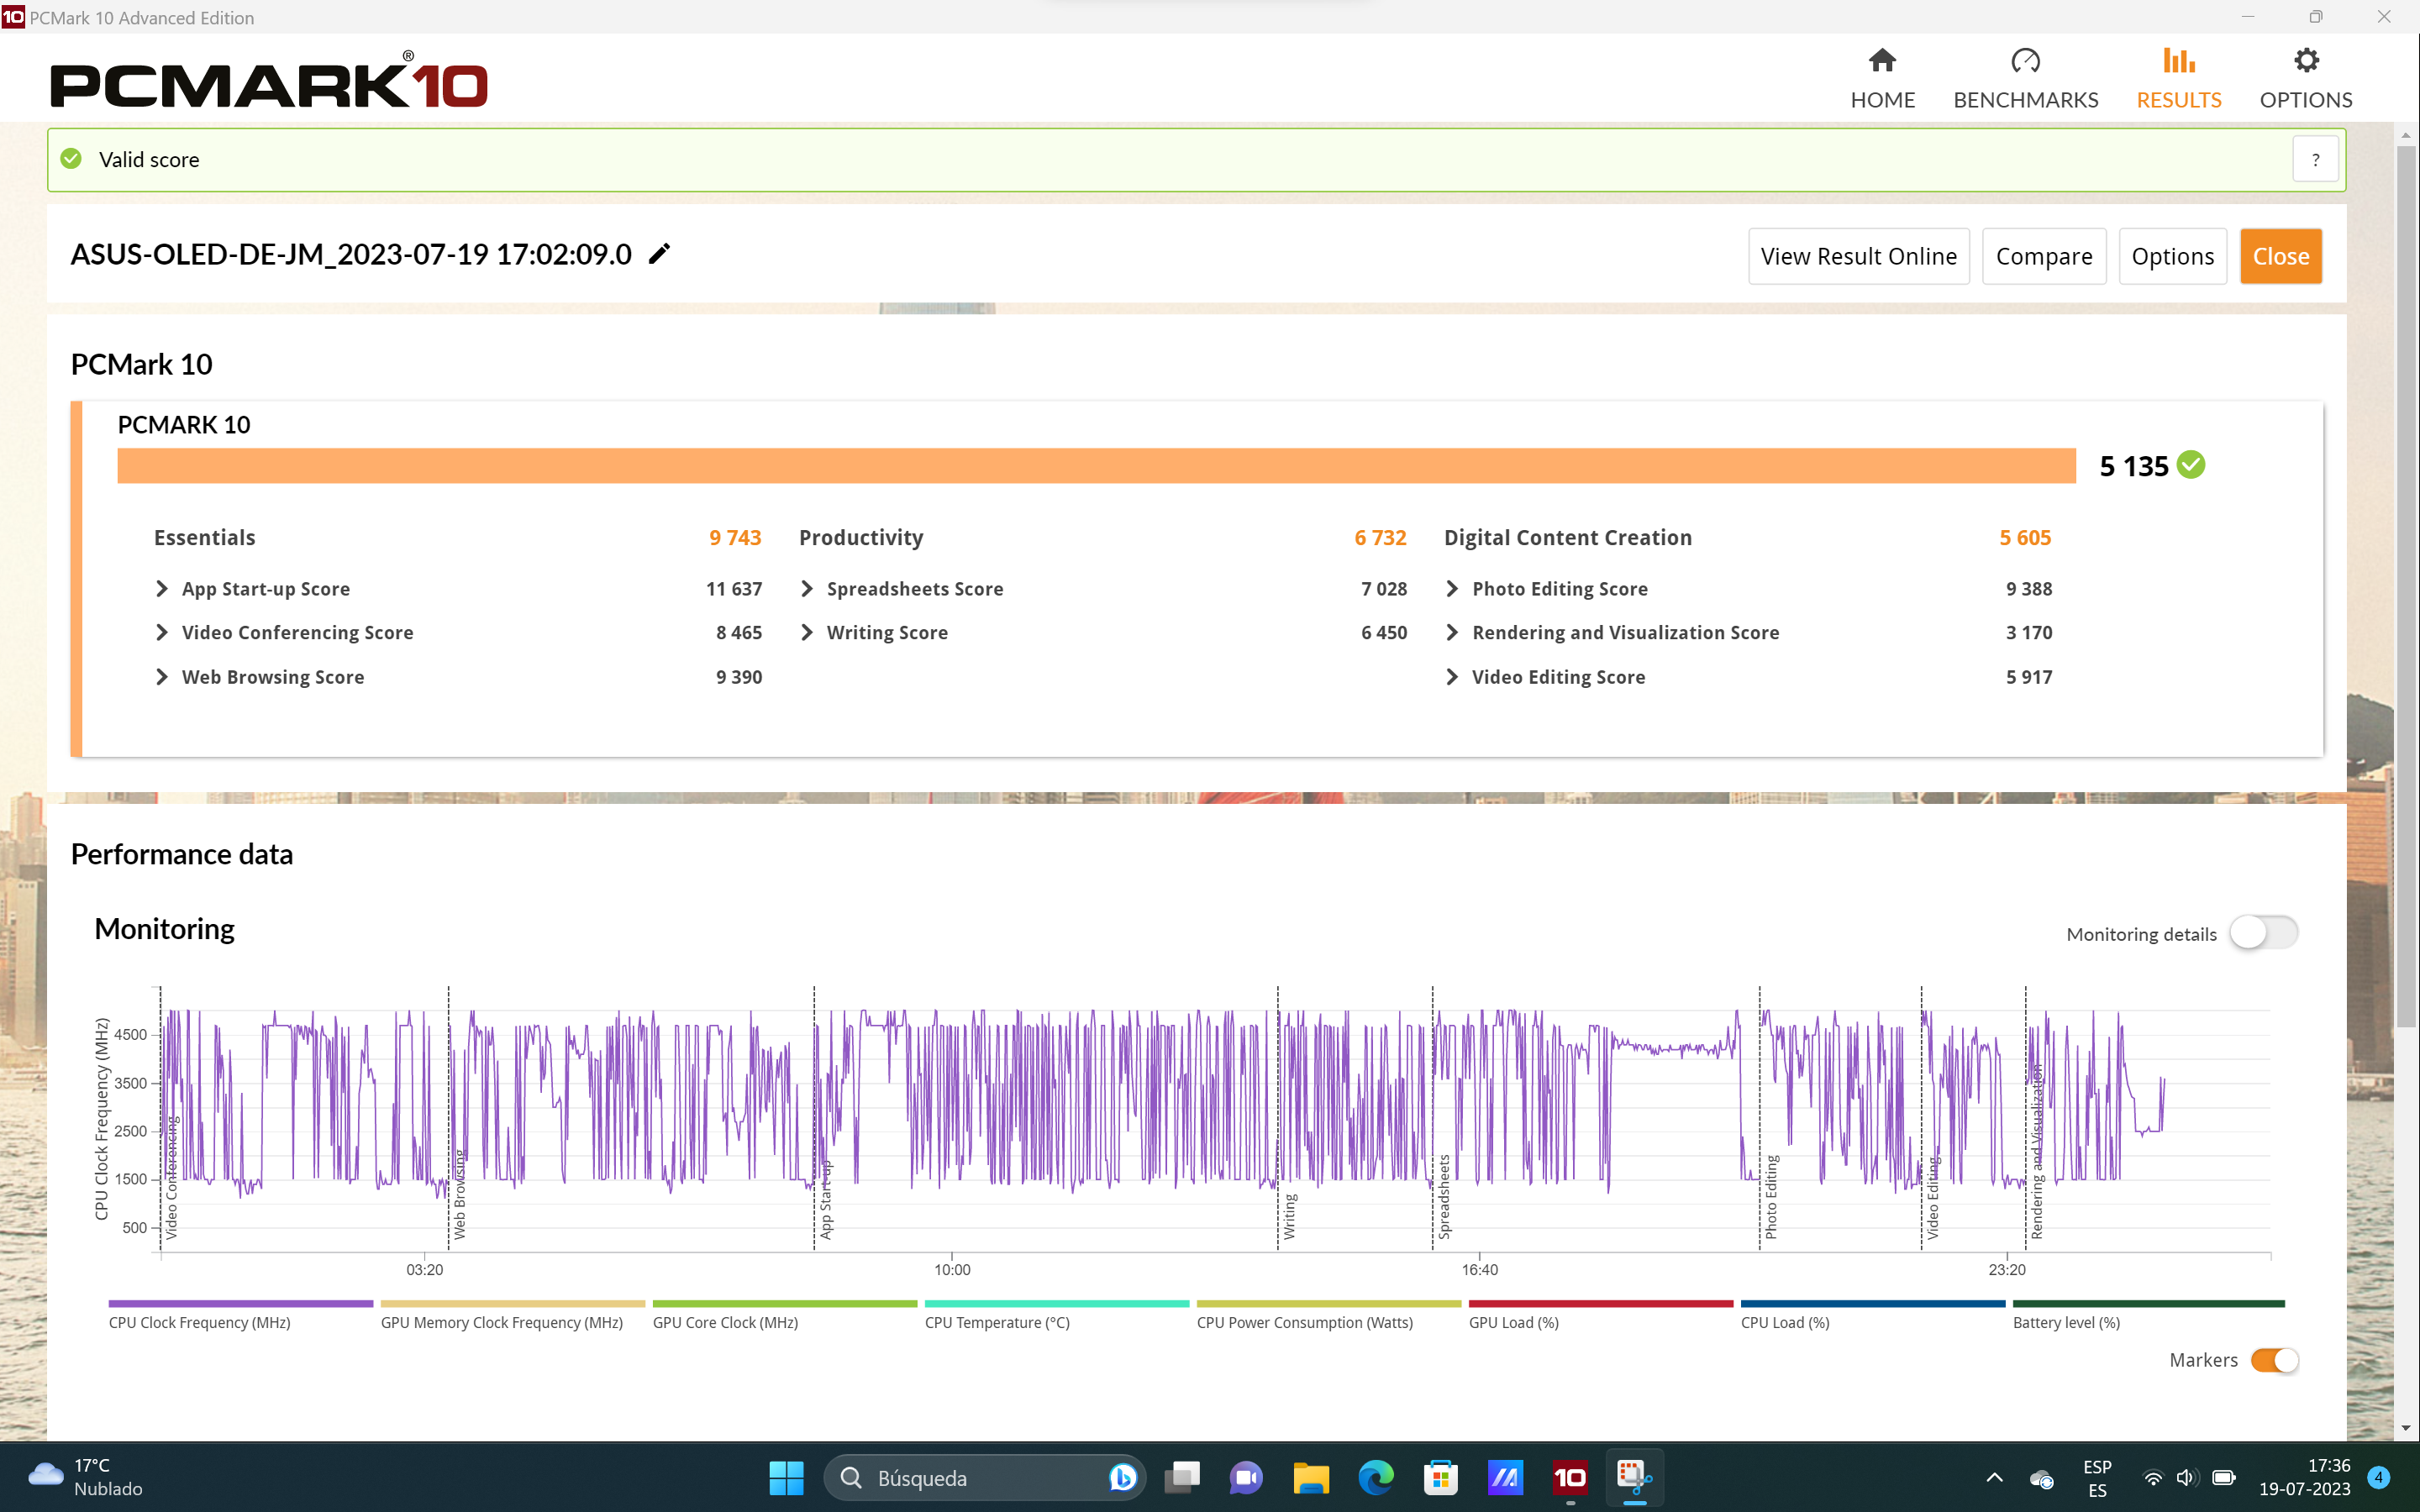The height and width of the screenshot is (1512, 2420).
Task: Open Microsoft Edge from the taskbar
Action: click(x=1375, y=1477)
